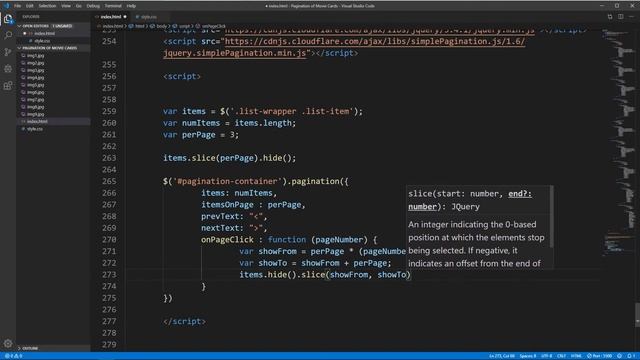Click 'perPage' on line 261

click(x=198, y=135)
